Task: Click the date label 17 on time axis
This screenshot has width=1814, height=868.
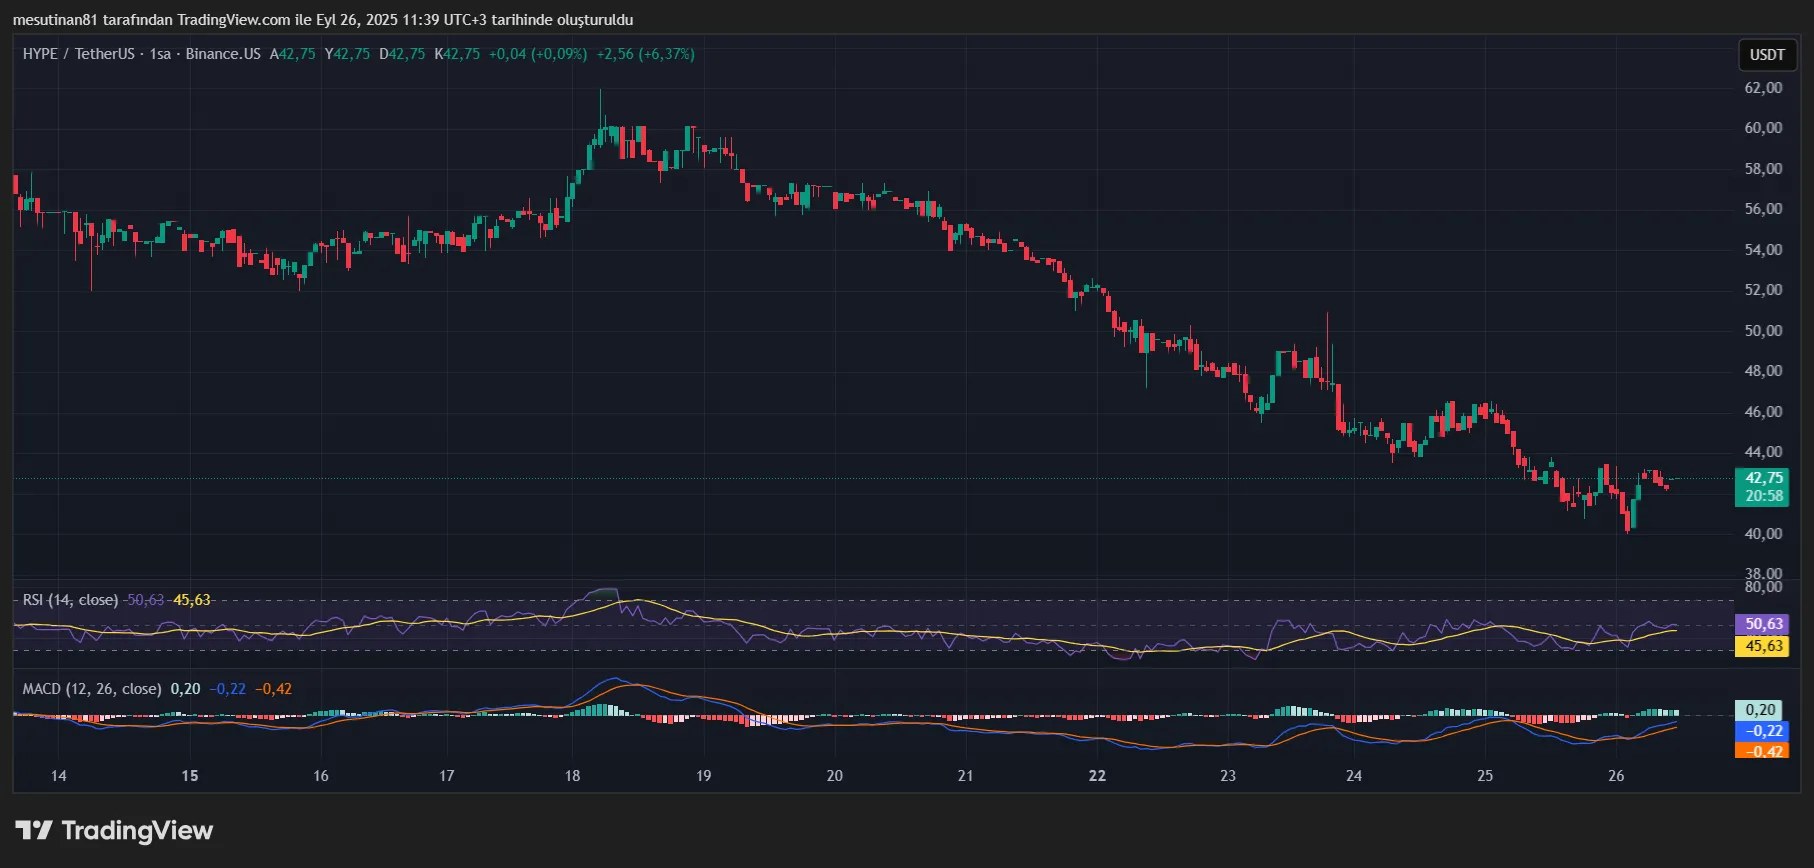Action: tap(447, 776)
